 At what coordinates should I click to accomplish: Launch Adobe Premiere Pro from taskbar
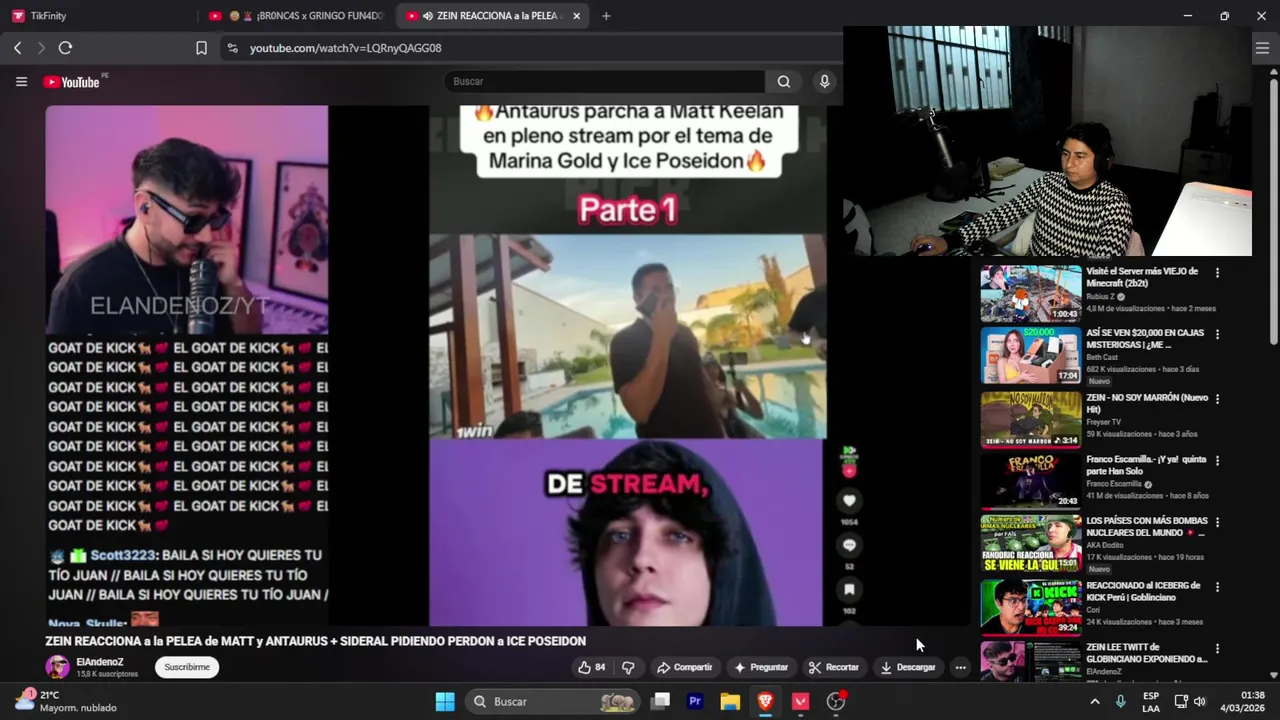point(695,701)
